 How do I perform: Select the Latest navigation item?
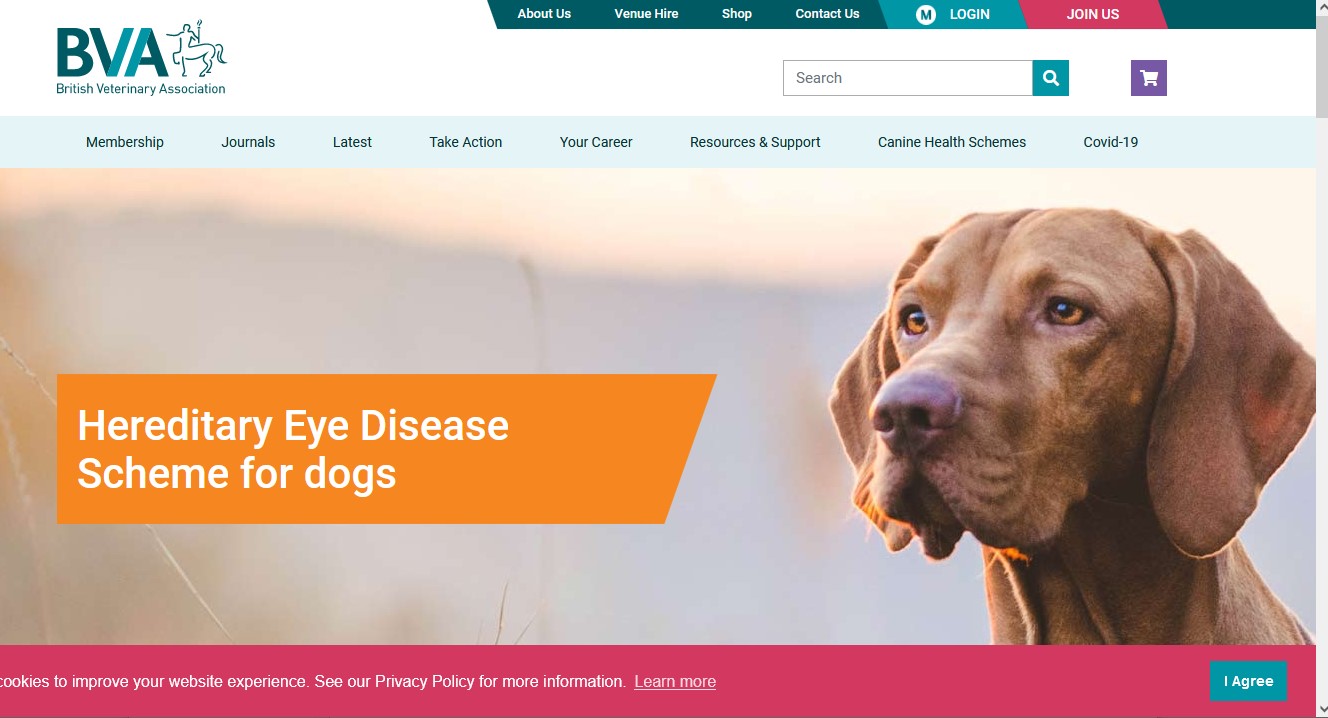352,142
